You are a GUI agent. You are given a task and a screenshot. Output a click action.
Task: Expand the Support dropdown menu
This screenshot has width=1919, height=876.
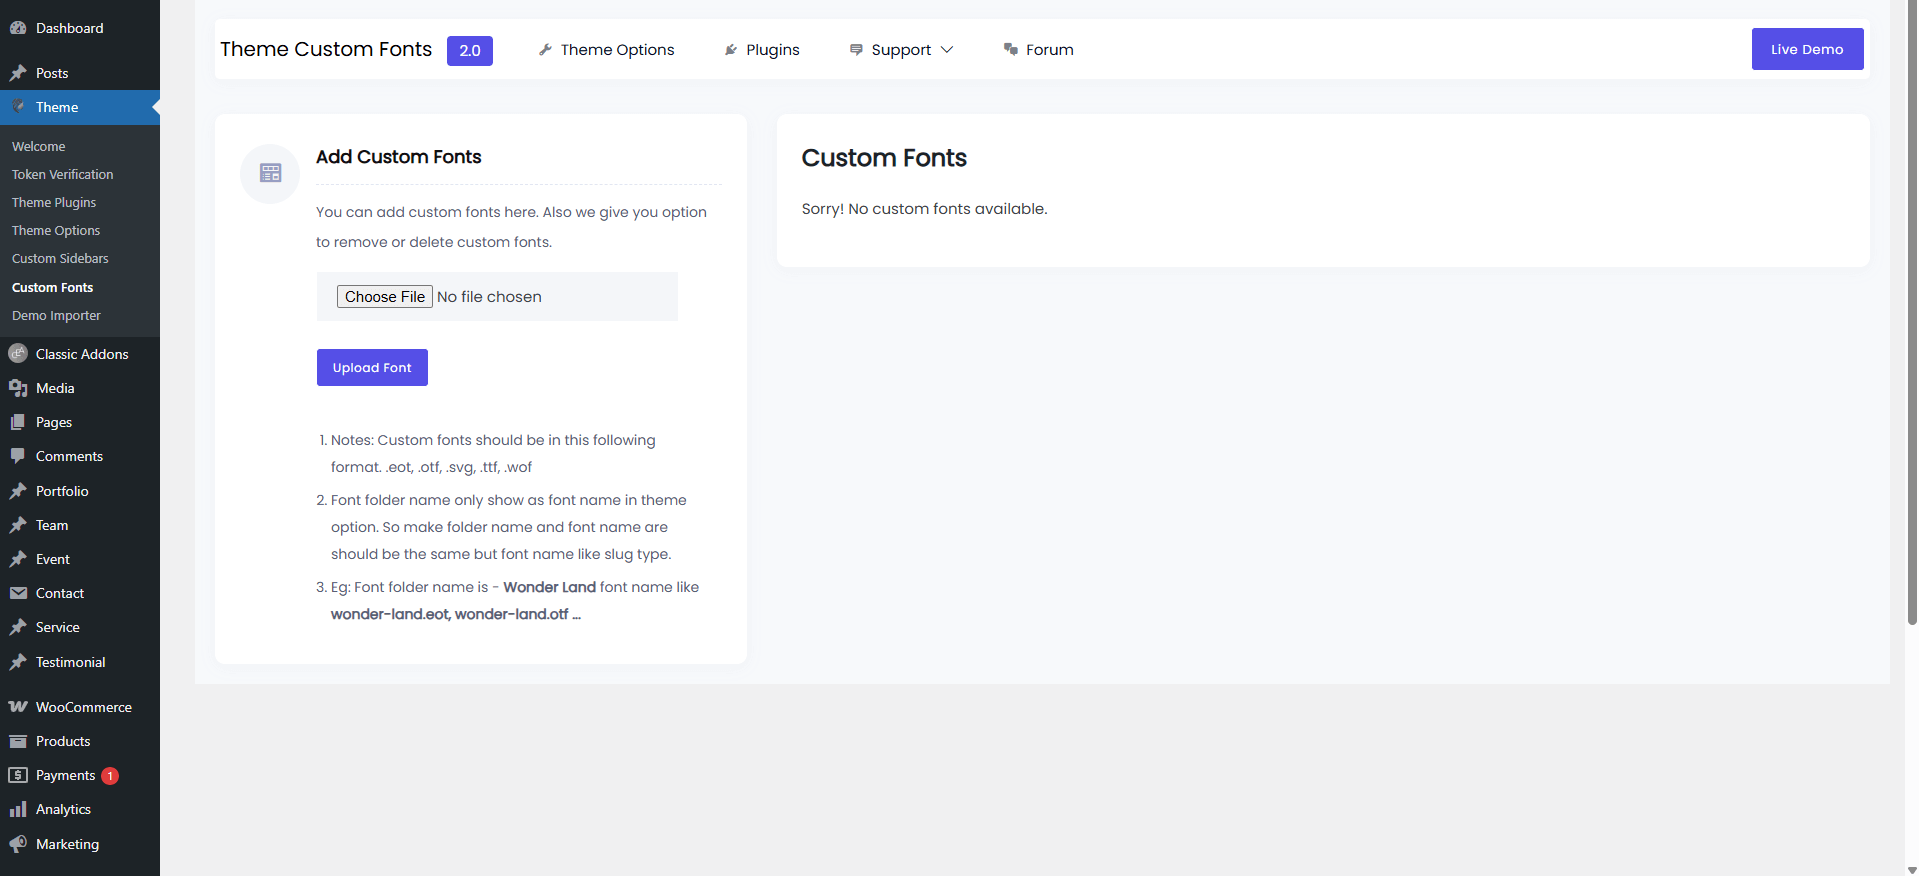[900, 50]
